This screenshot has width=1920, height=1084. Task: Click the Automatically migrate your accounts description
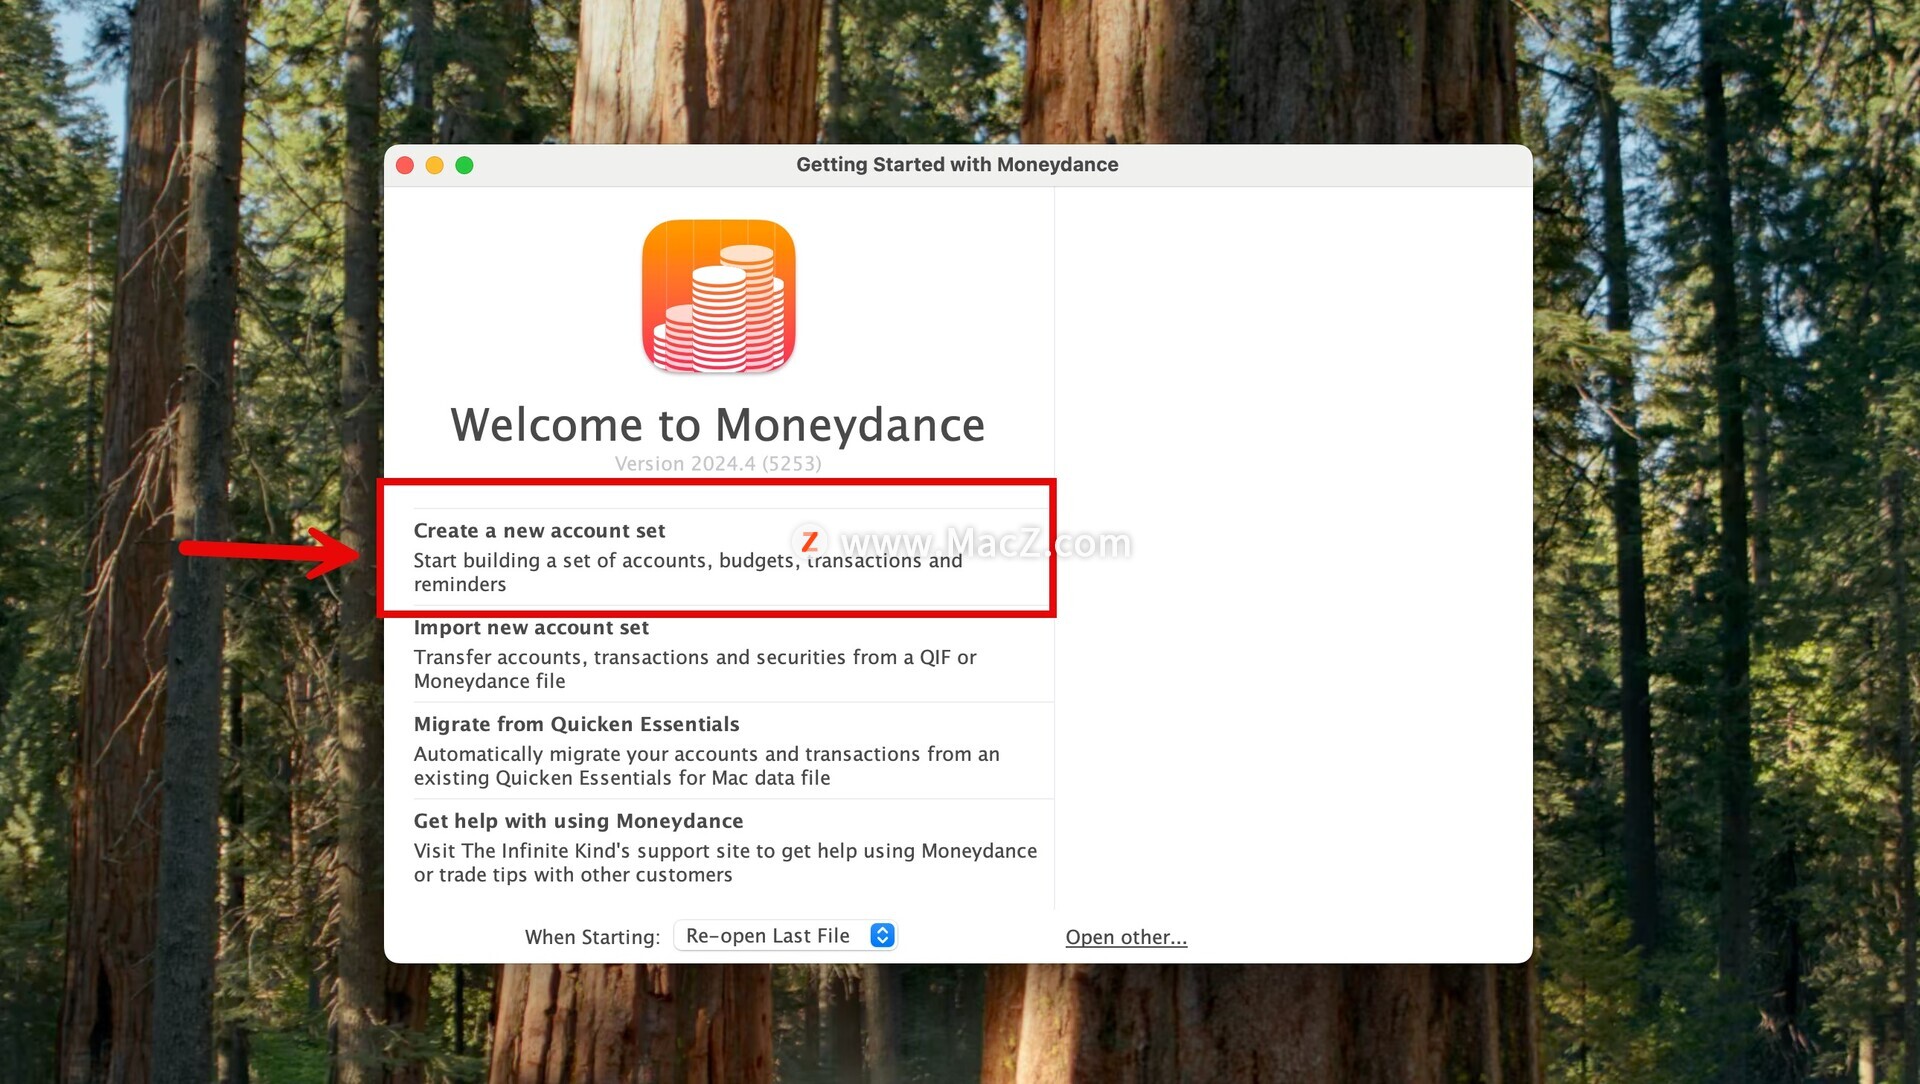click(x=706, y=766)
